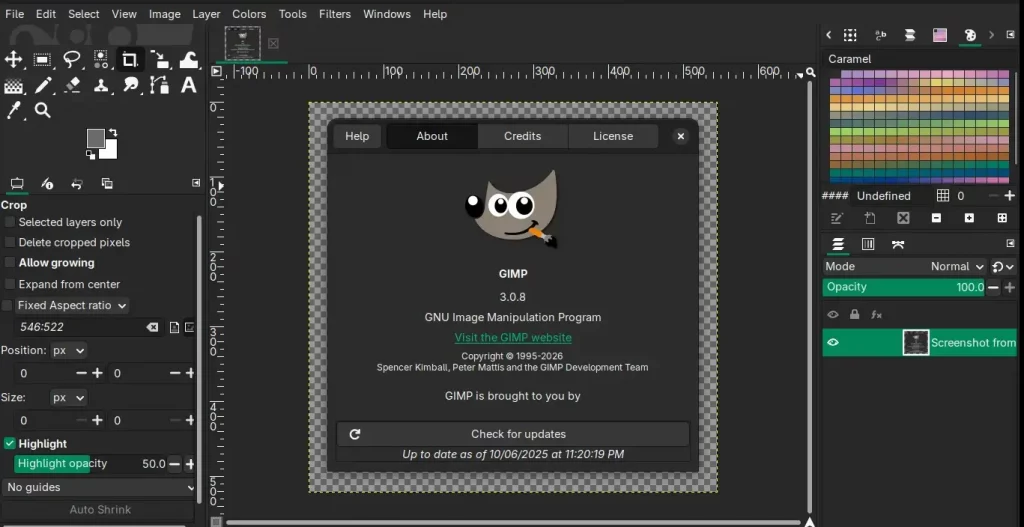
Task: Select the Paintbrush tool
Action: point(42,86)
